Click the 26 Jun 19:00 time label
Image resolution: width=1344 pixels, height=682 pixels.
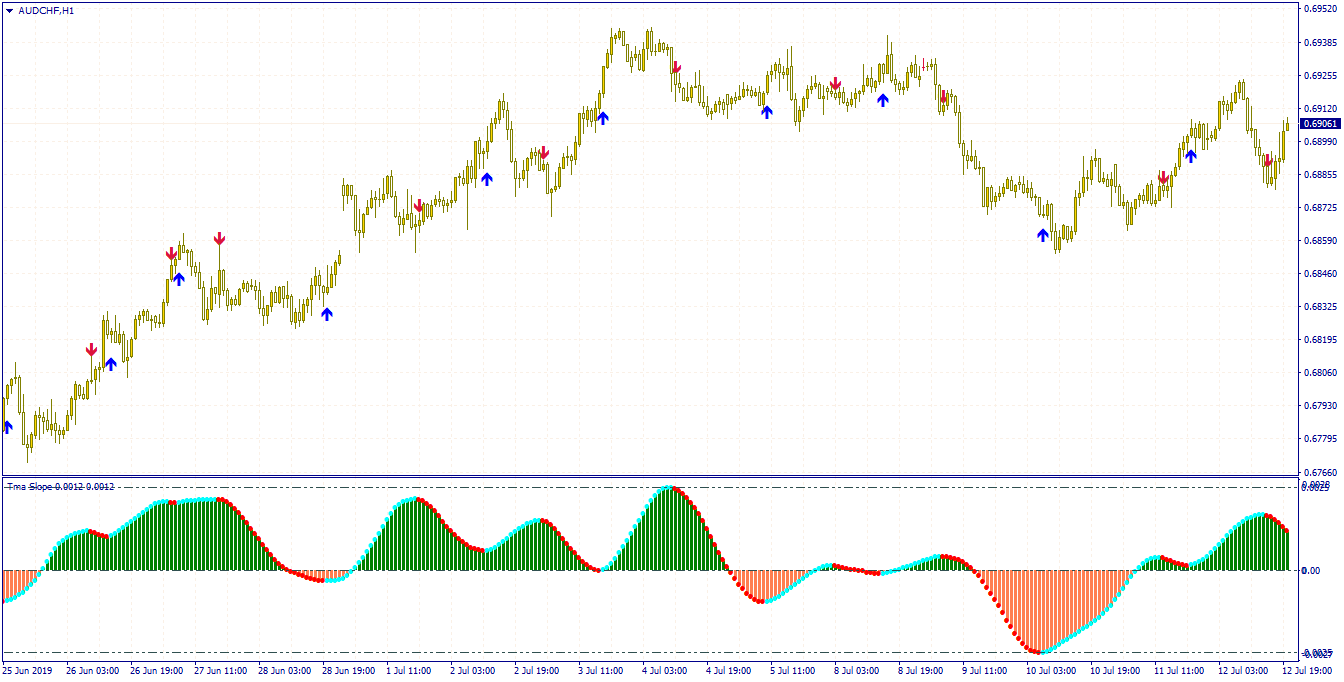[157, 671]
